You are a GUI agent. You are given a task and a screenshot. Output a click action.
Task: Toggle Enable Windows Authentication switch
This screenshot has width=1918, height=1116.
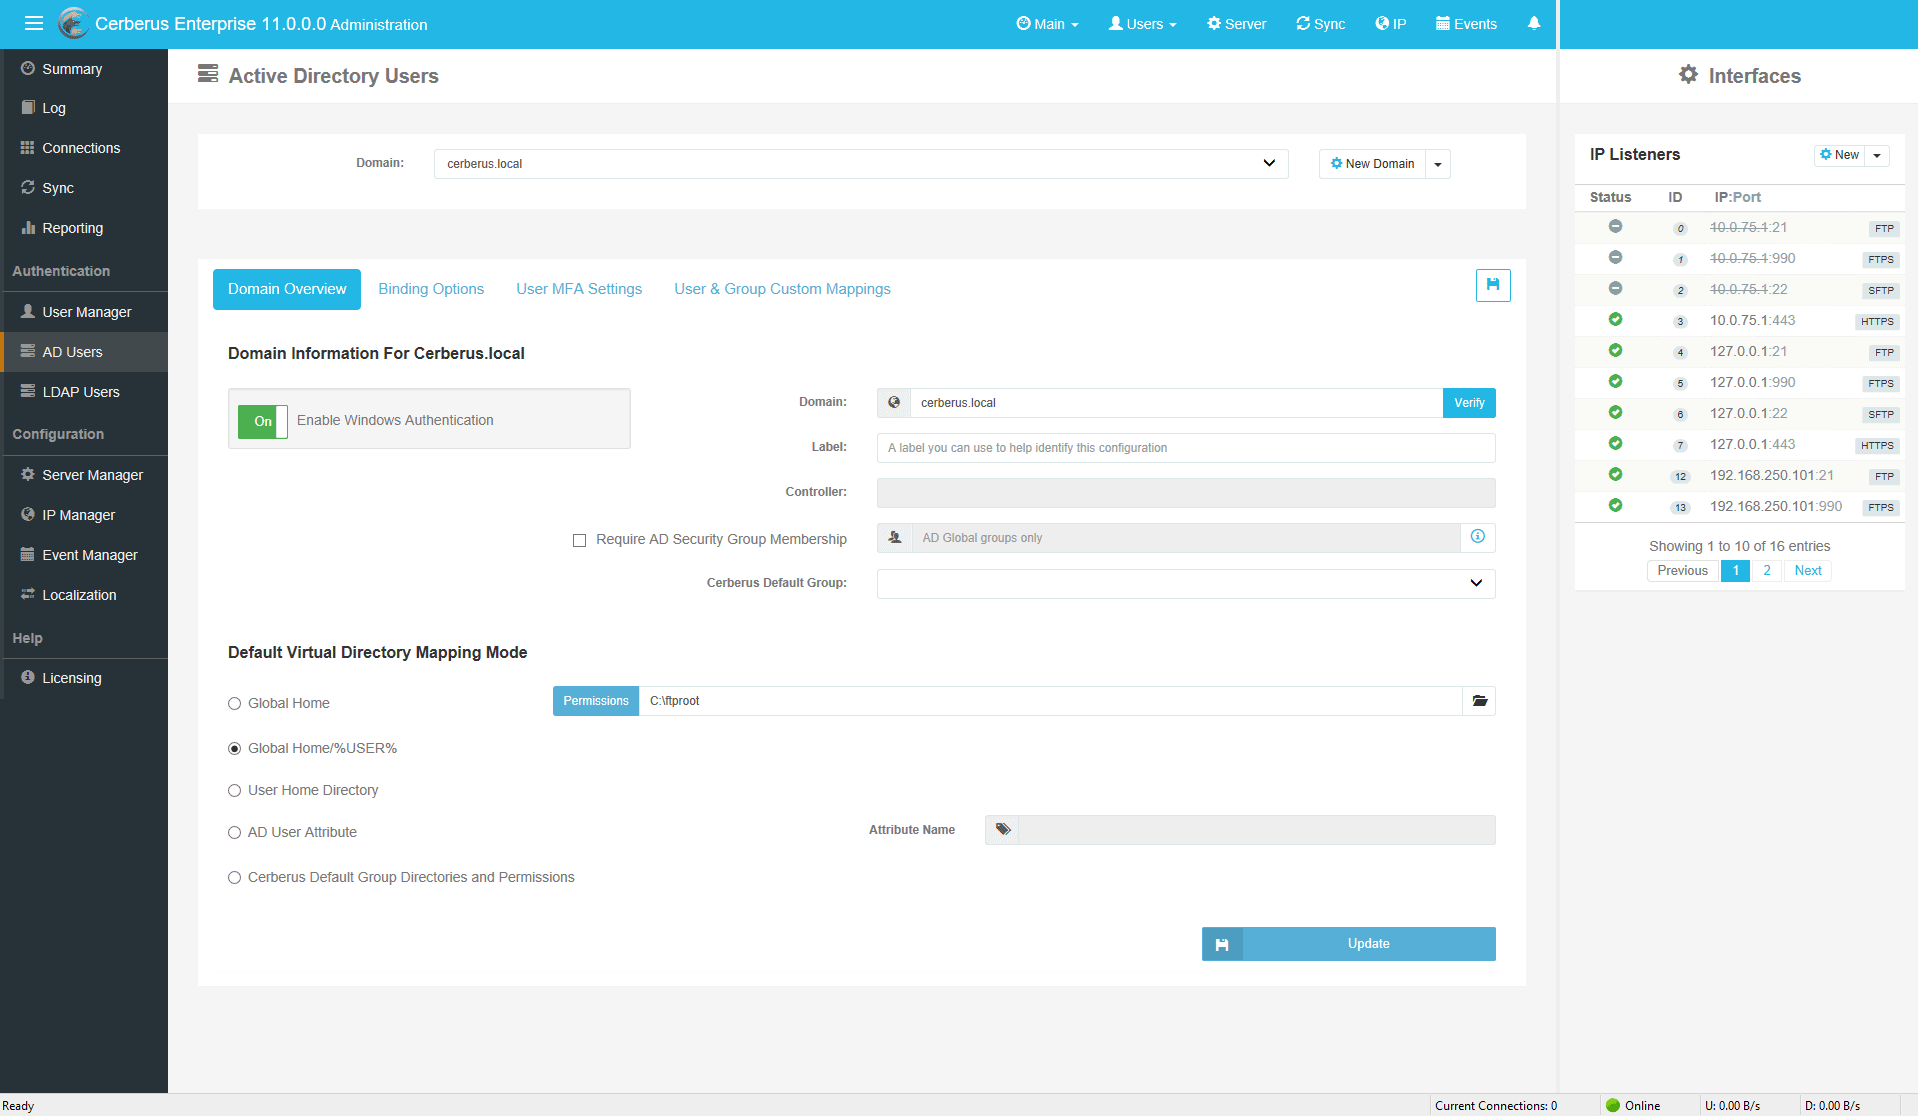263,421
